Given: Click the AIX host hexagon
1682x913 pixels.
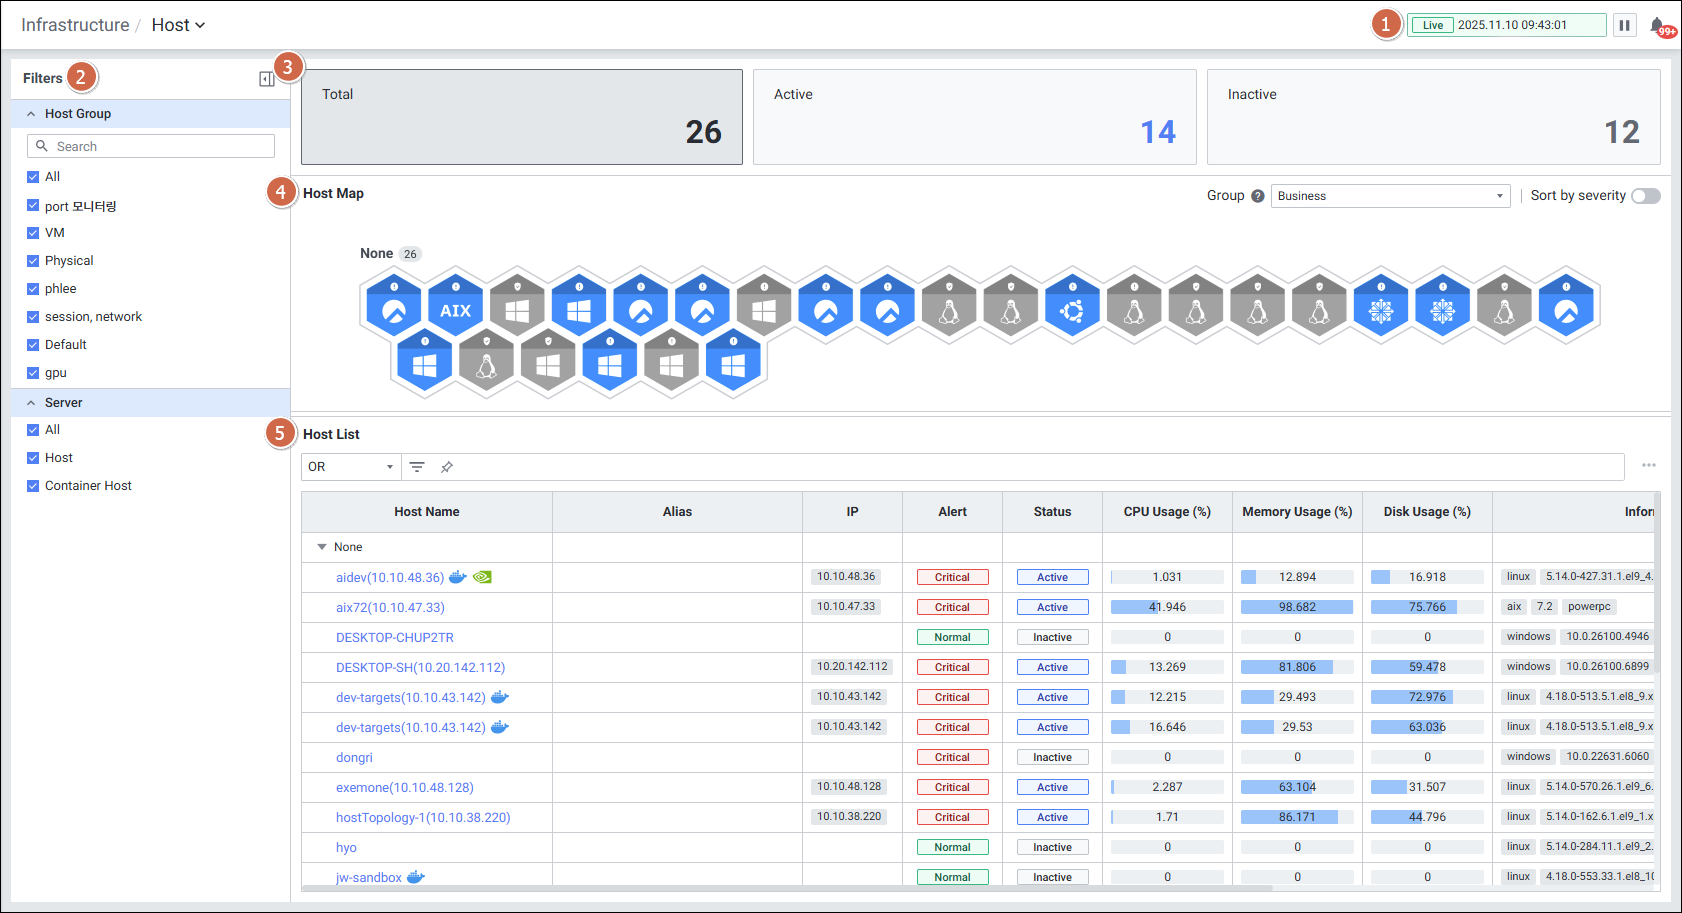Looking at the screenshot, I should [456, 309].
